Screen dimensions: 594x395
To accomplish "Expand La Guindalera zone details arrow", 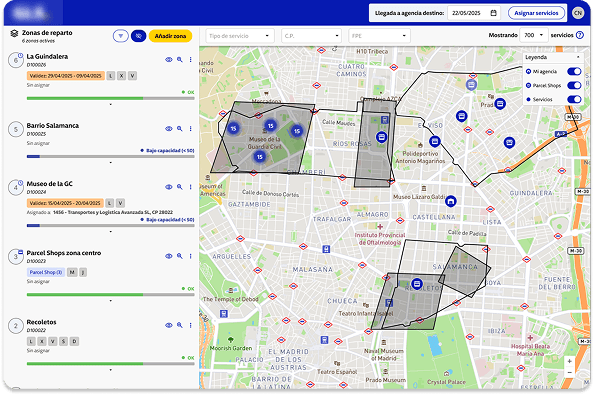I will pyautogui.click(x=111, y=105).
